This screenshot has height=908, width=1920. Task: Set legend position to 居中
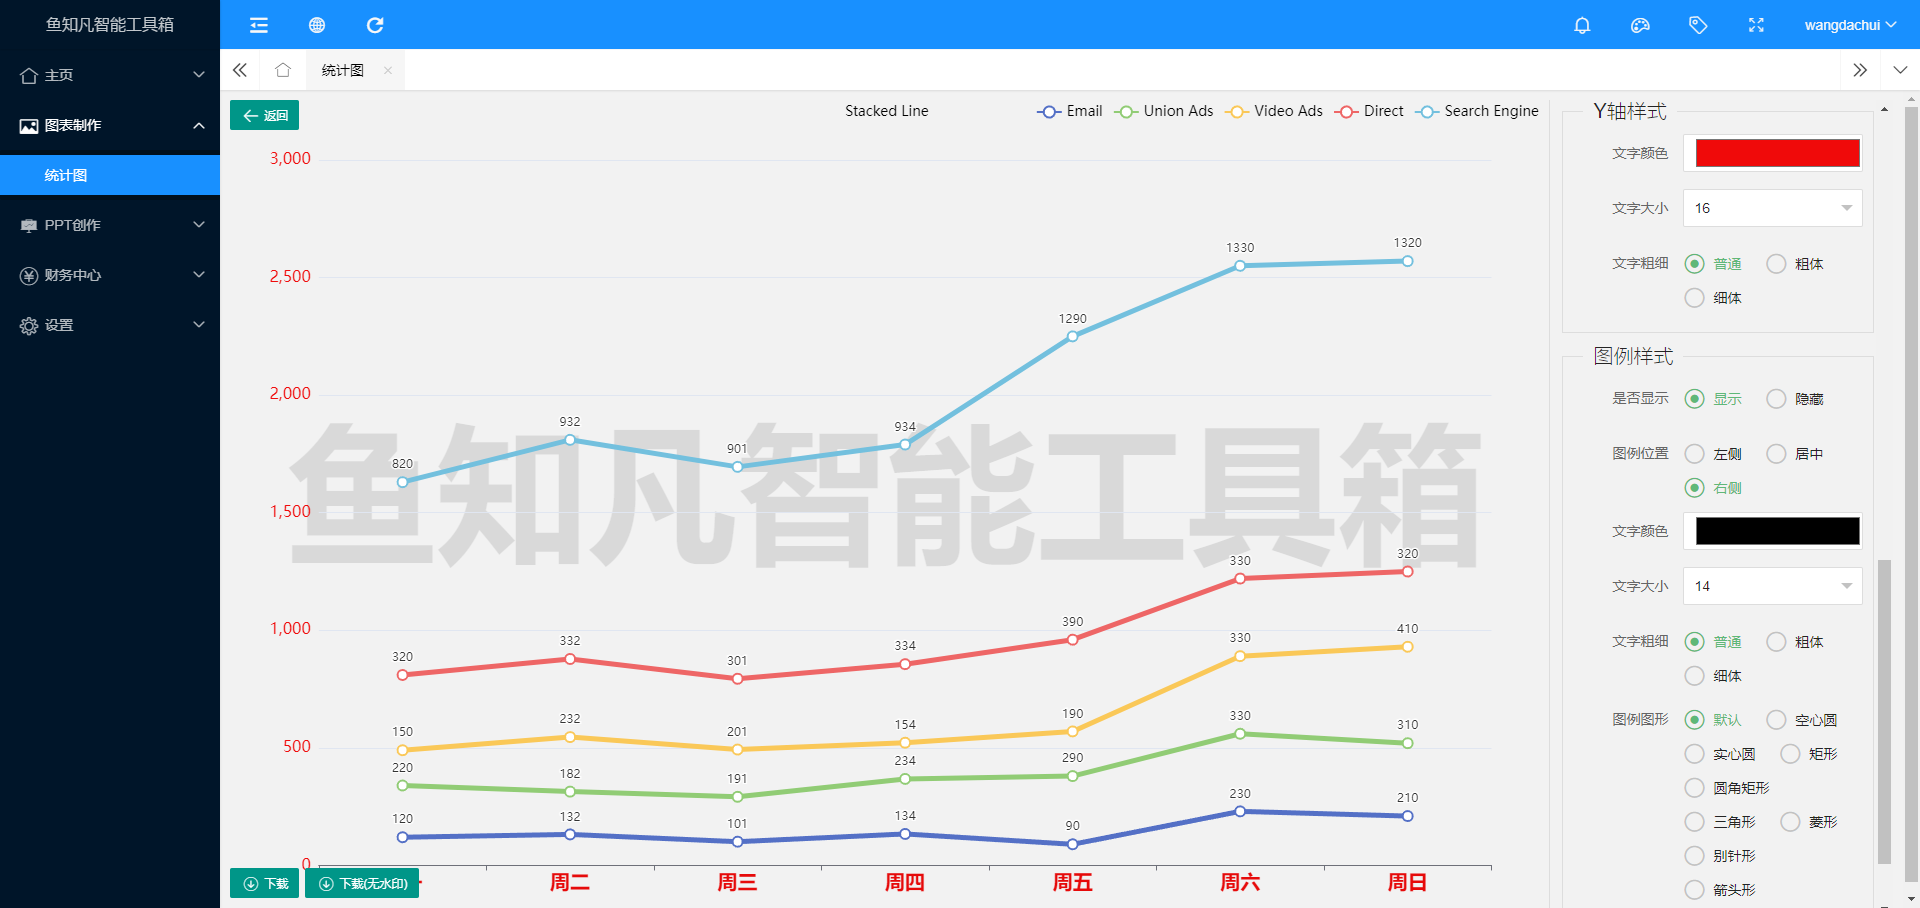pyautogui.click(x=1795, y=454)
